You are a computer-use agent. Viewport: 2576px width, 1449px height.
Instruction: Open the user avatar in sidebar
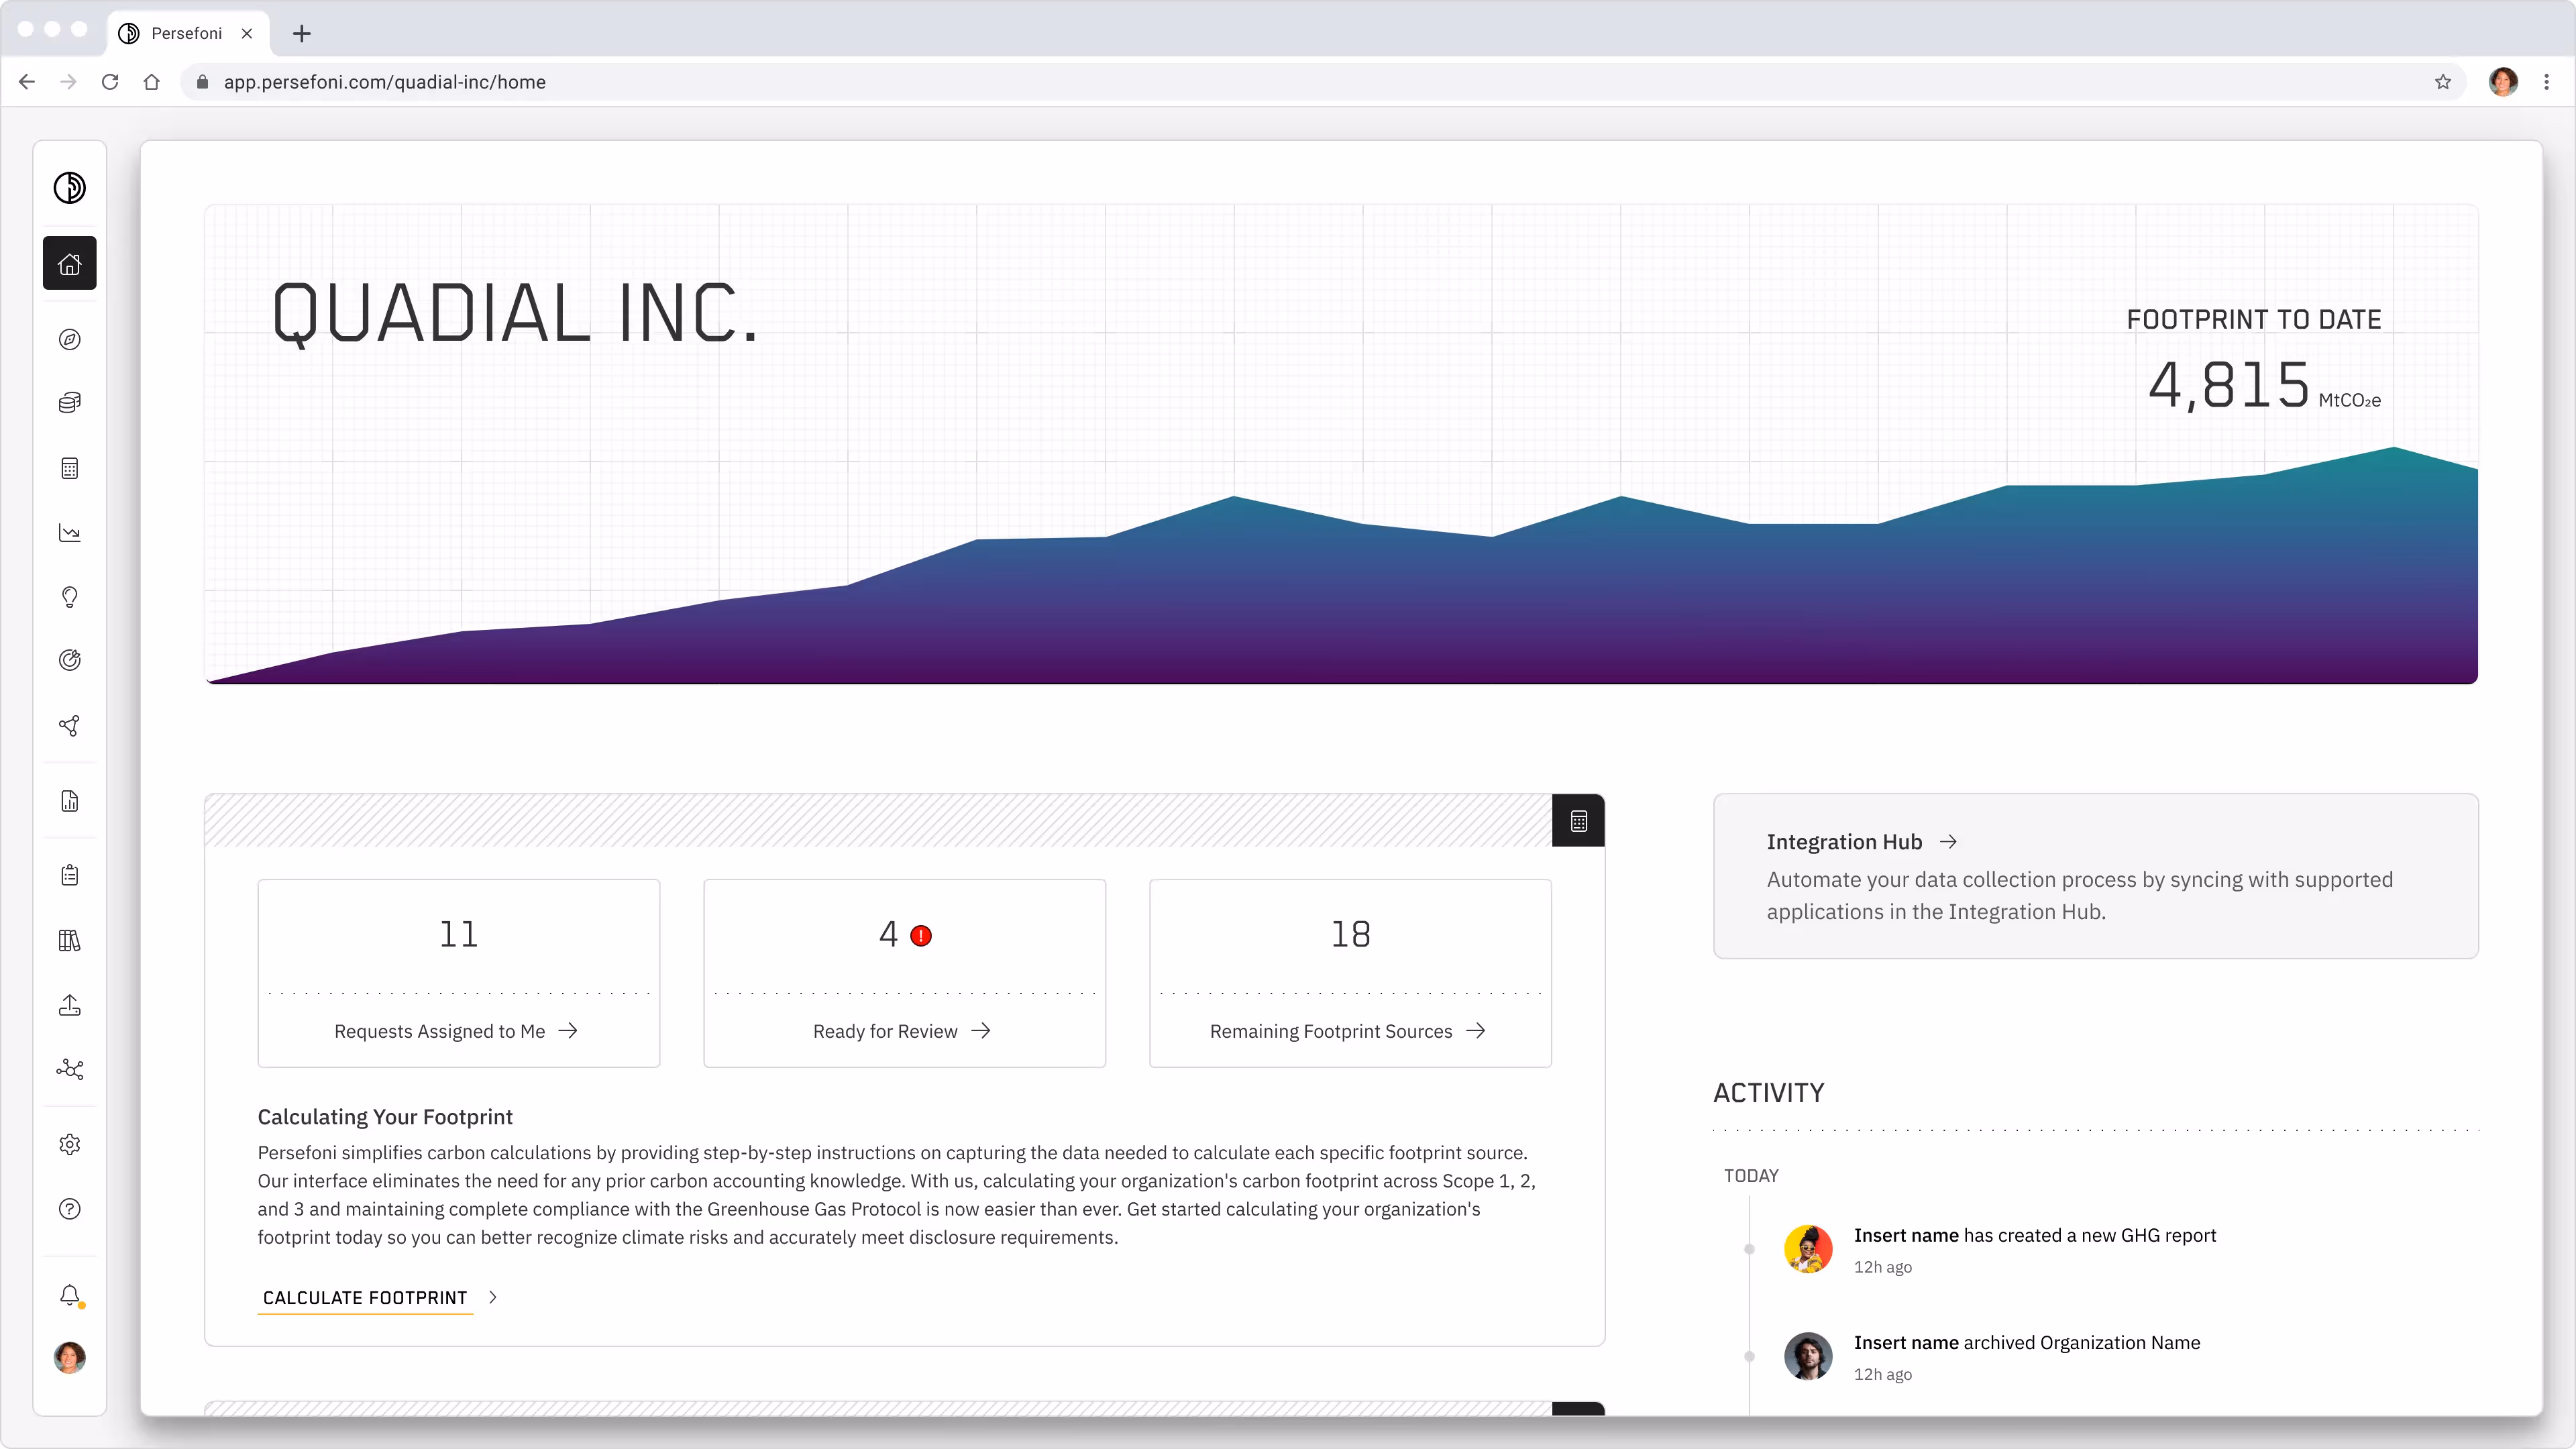tap(69, 1358)
